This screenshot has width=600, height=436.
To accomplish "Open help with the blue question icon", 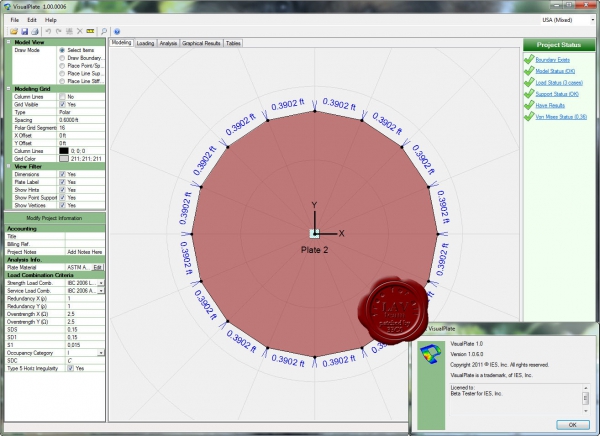I will (x=117, y=31).
